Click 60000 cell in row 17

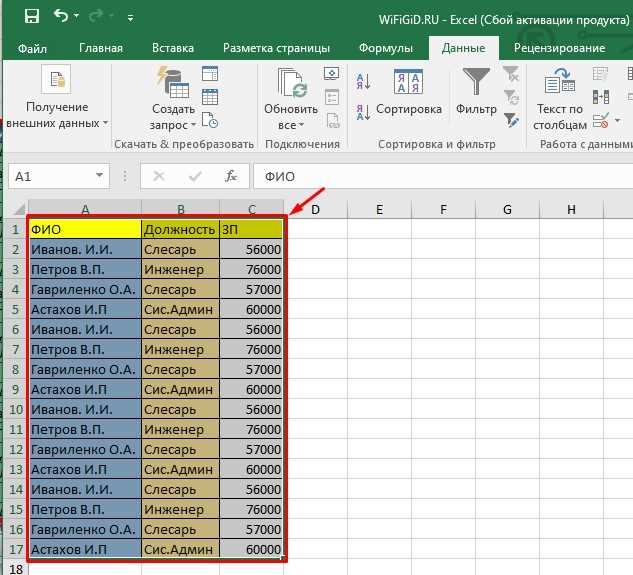click(x=252, y=549)
